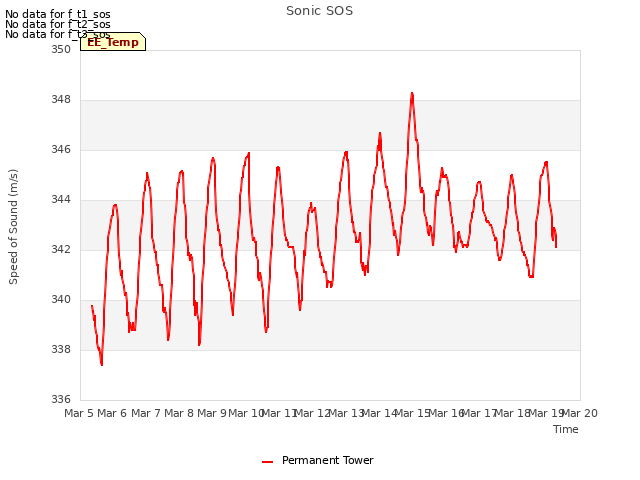Screen dimensions: 640x480
Task: Click the 346 y-axis tick label
Action: click(x=61, y=149)
